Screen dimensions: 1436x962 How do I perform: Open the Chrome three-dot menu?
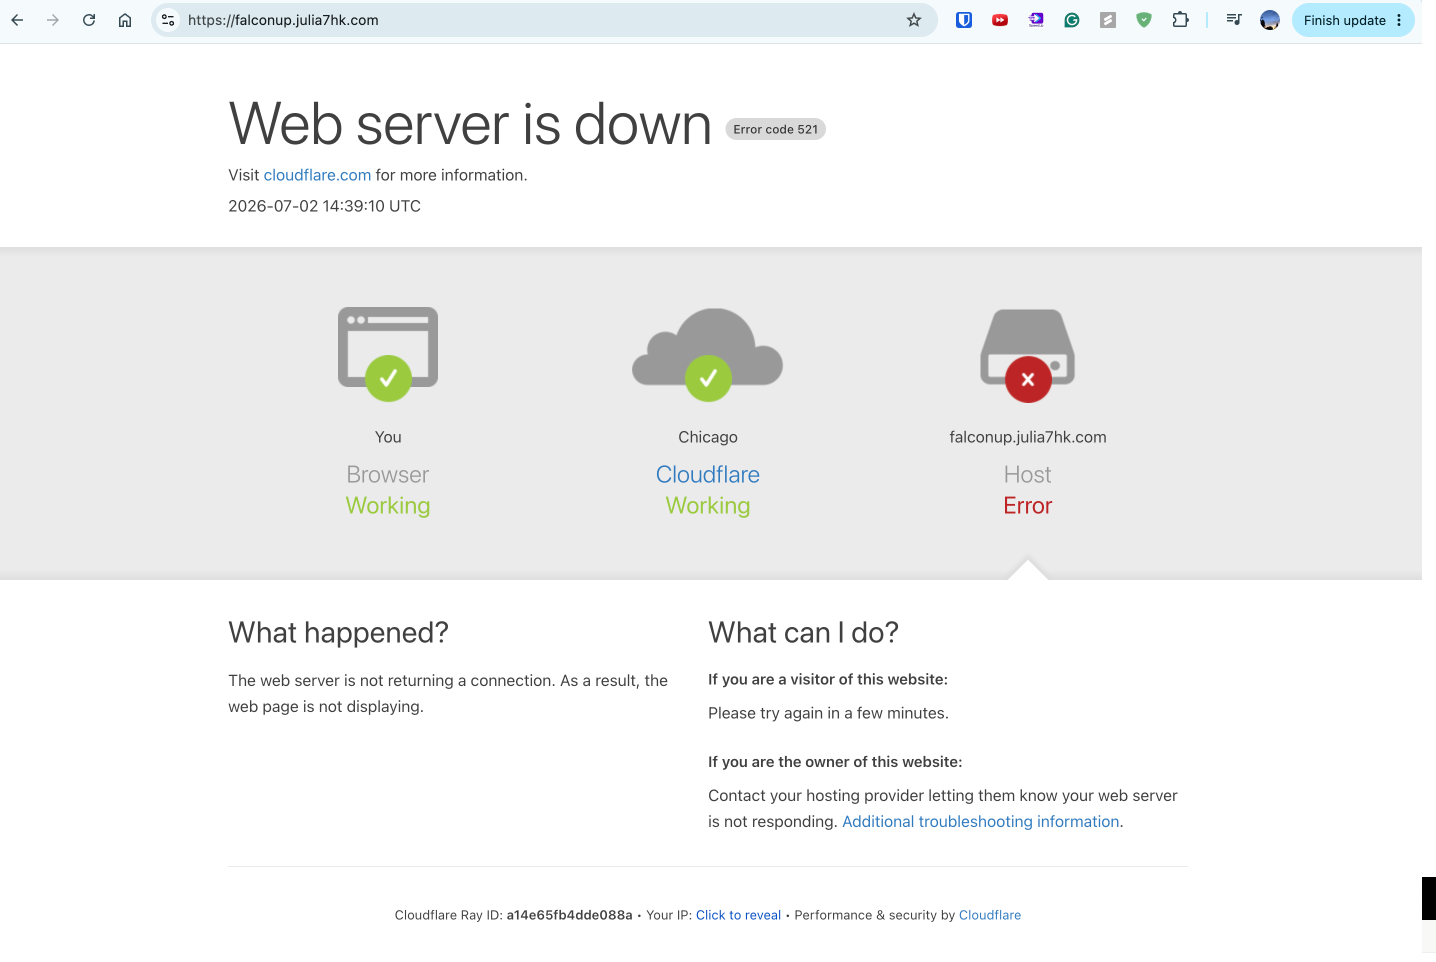pyautogui.click(x=1399, y=20)
